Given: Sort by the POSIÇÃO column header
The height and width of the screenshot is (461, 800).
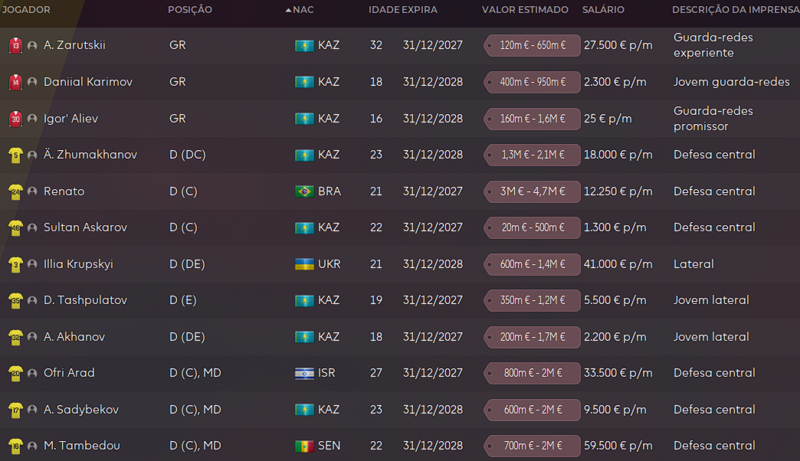Looking at the screenshot, I should click(190, 10).
